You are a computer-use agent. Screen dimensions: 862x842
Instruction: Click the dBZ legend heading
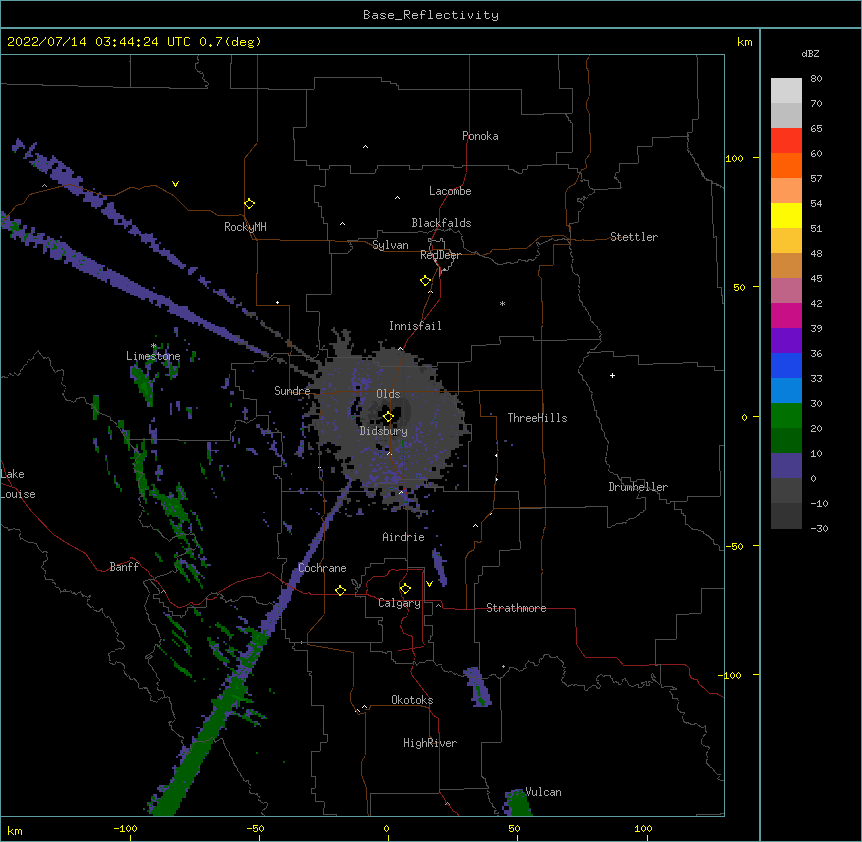click(x=810, y=53)
